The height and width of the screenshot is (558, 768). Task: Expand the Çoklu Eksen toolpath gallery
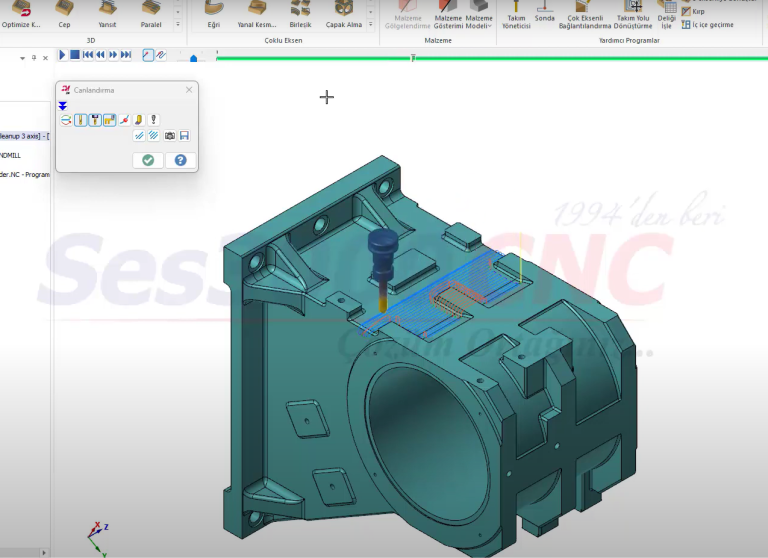pyautogui.click(x=371, y=24)
